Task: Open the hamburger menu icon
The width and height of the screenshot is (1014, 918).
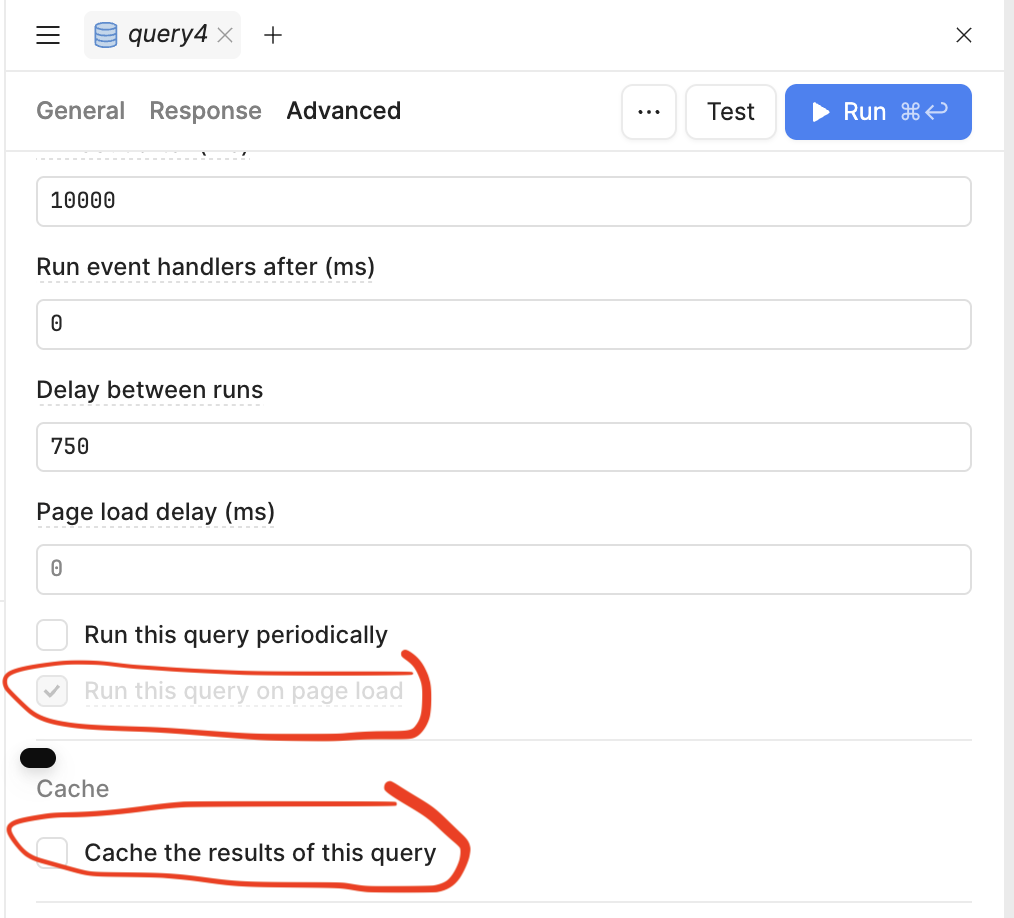Action: coord(48,36)
